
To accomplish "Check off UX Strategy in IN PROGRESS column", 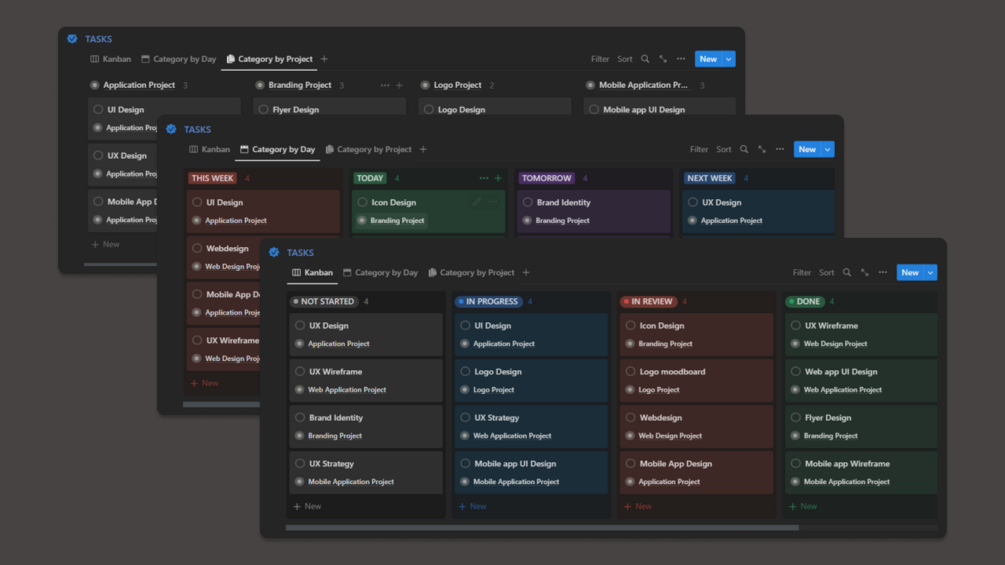I will [x=465, y=418].
